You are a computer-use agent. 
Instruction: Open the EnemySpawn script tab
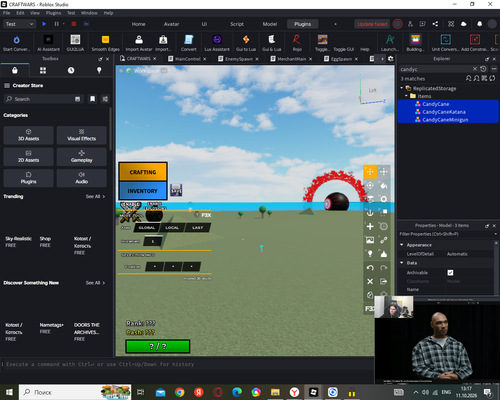click(238, 59)
